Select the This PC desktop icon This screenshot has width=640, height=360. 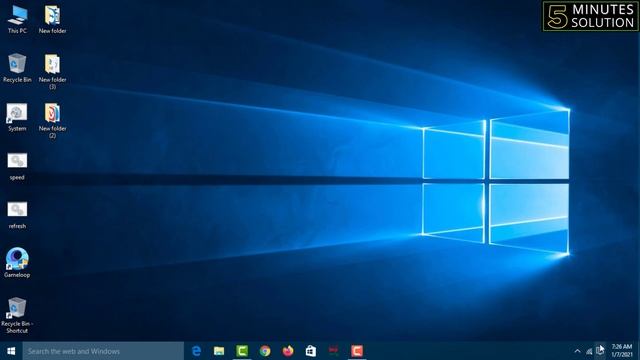[x=17, y=19]
